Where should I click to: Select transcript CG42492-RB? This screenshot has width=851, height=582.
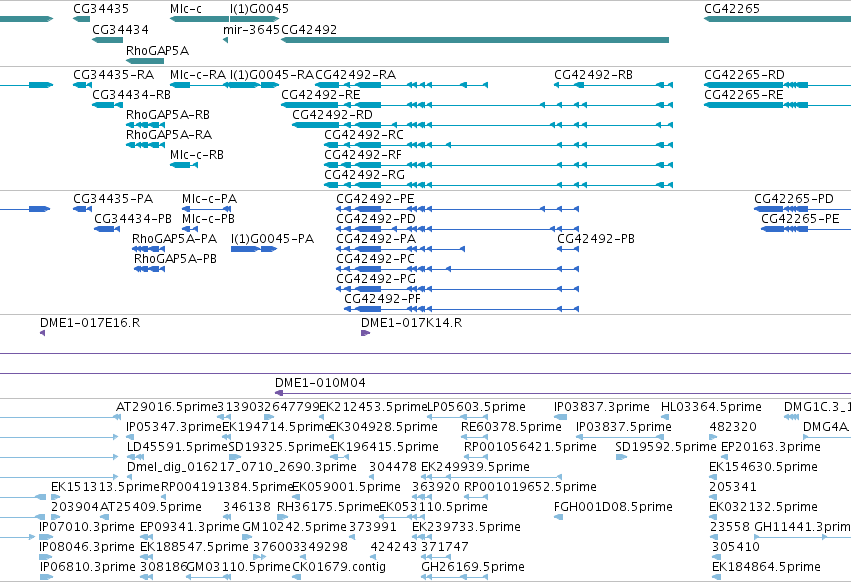(x=613, y=85)
